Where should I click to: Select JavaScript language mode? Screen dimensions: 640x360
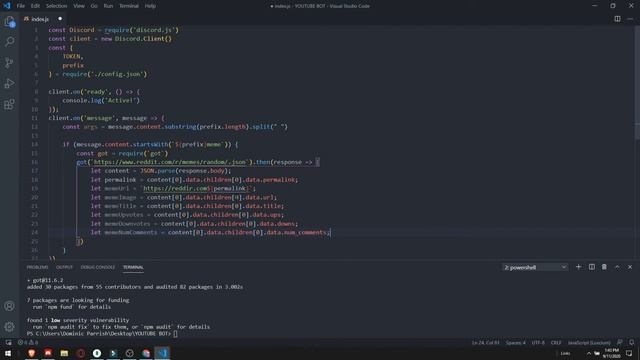[589, 342]
